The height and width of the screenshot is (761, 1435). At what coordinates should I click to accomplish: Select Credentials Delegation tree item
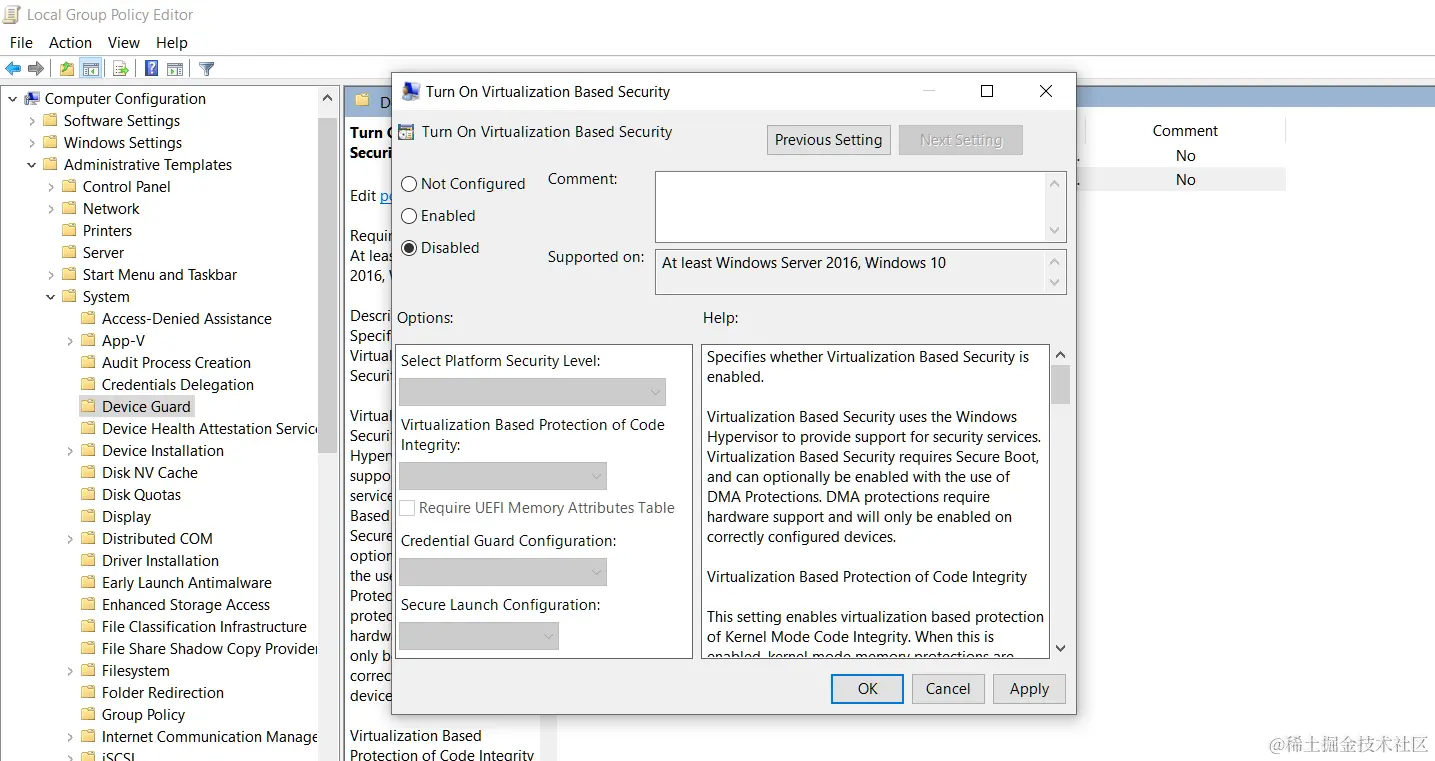tap(178, 385)
